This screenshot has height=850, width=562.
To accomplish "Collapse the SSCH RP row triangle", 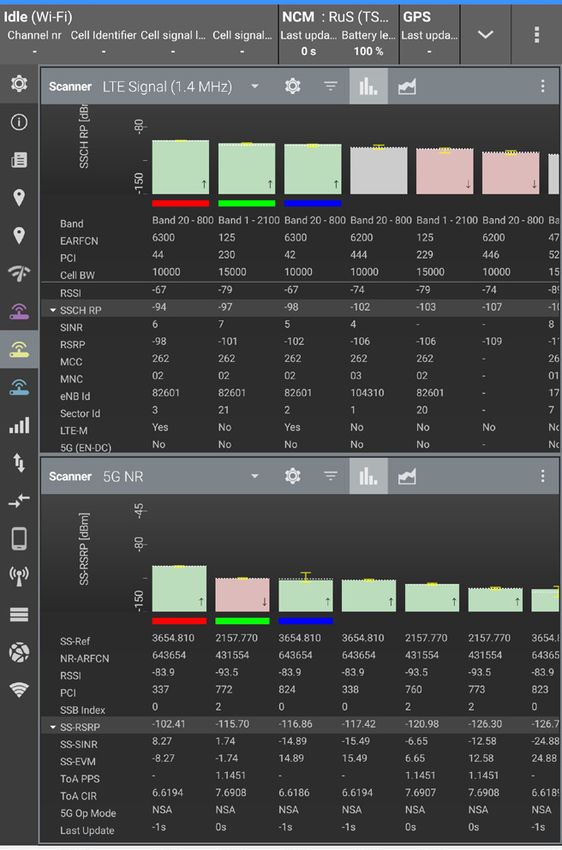I will [53, 311].
